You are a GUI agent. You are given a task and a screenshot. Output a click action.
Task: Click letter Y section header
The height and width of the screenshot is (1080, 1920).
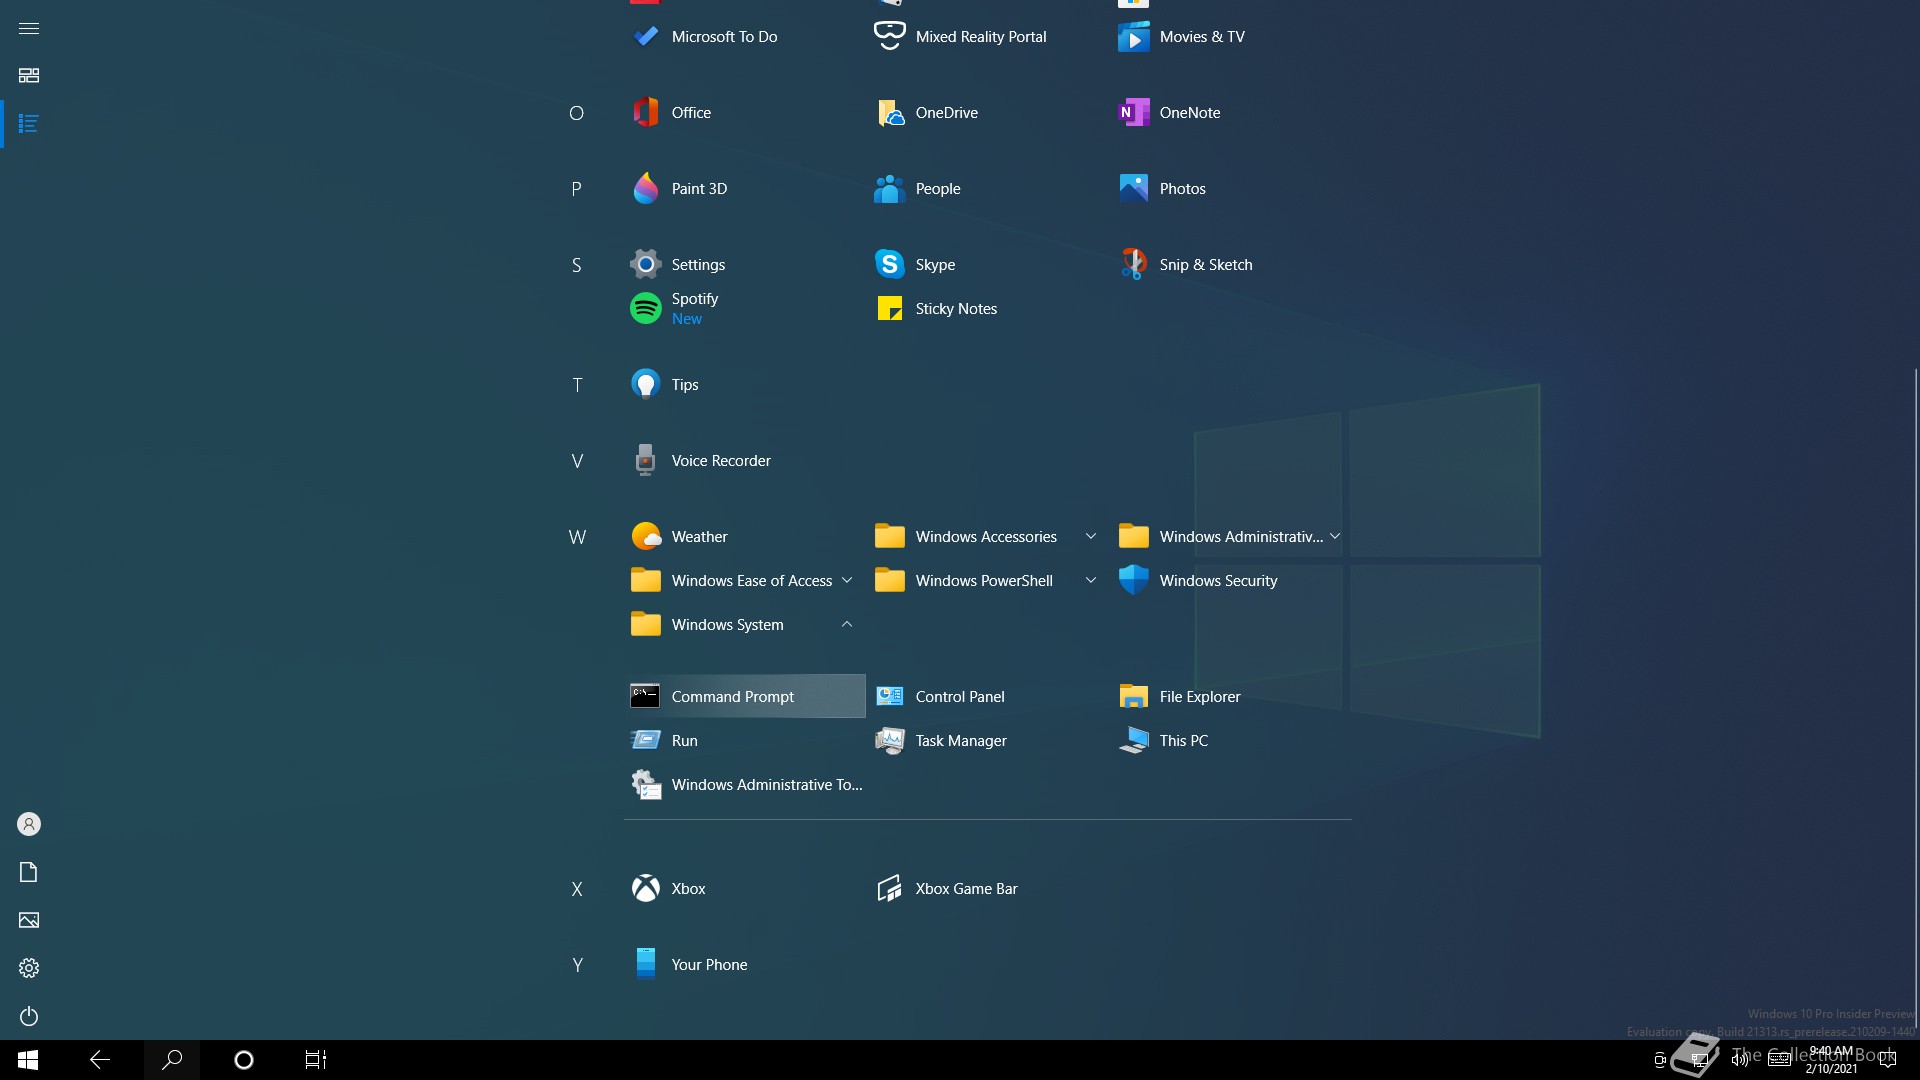[x=577, y=965]
